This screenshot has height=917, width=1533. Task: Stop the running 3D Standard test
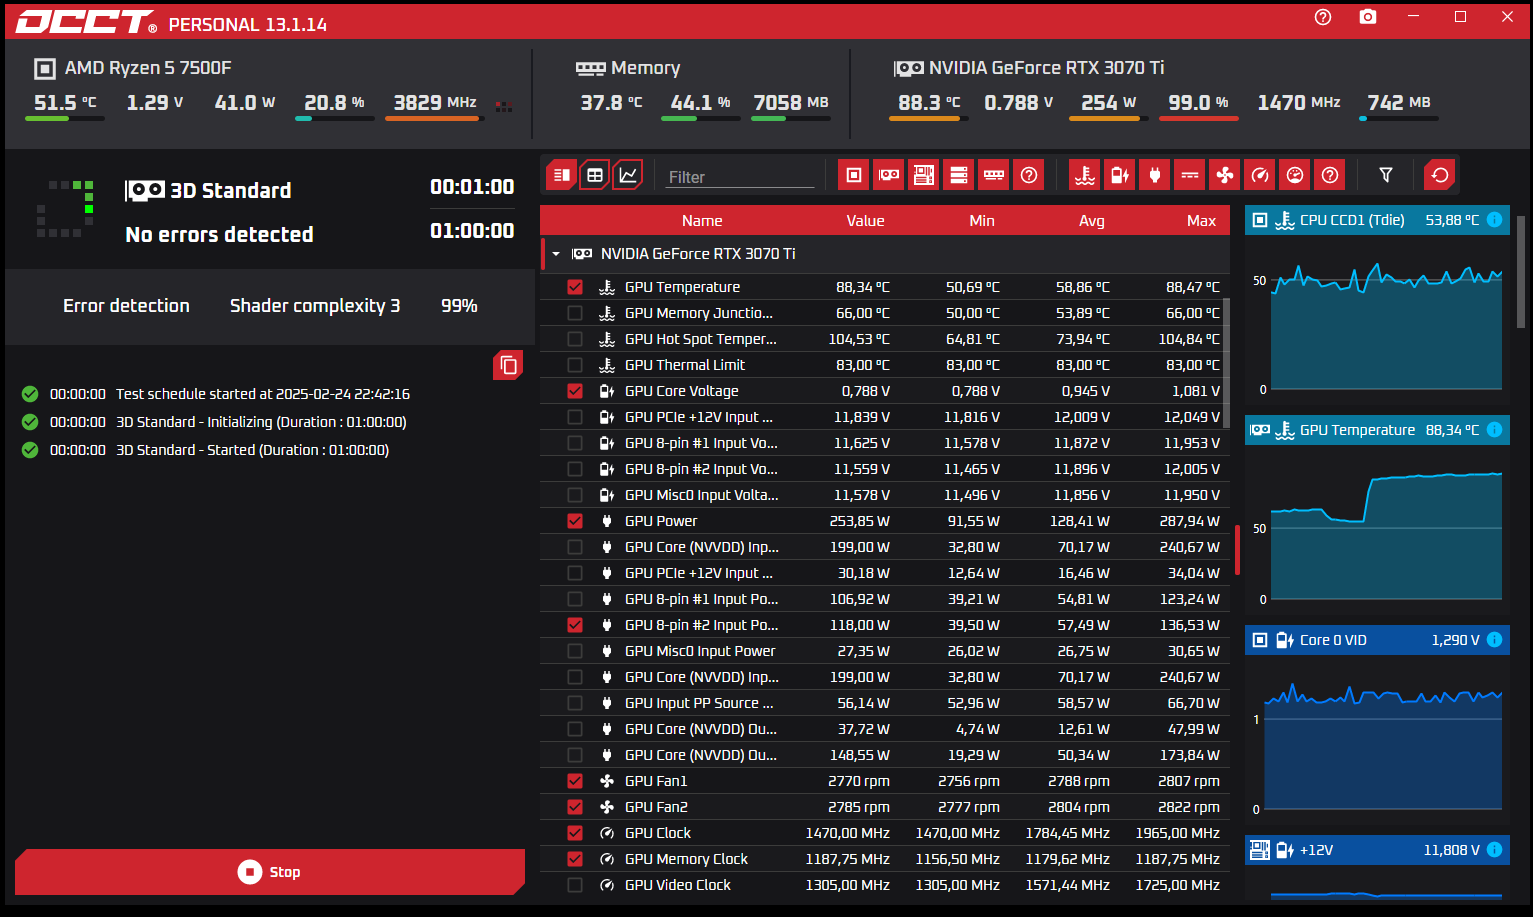point(270,872)
